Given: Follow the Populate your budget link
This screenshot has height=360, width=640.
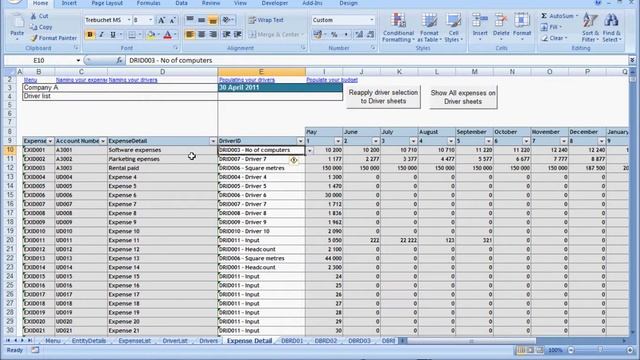Looking at the screenshot, I should [332, 80].
